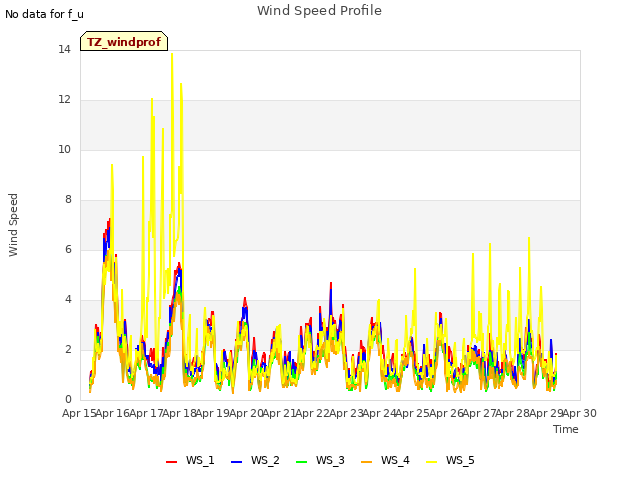Click the blue WS_2 legend color marker
The height and width of the screenshot is (480, 640).
236,462
